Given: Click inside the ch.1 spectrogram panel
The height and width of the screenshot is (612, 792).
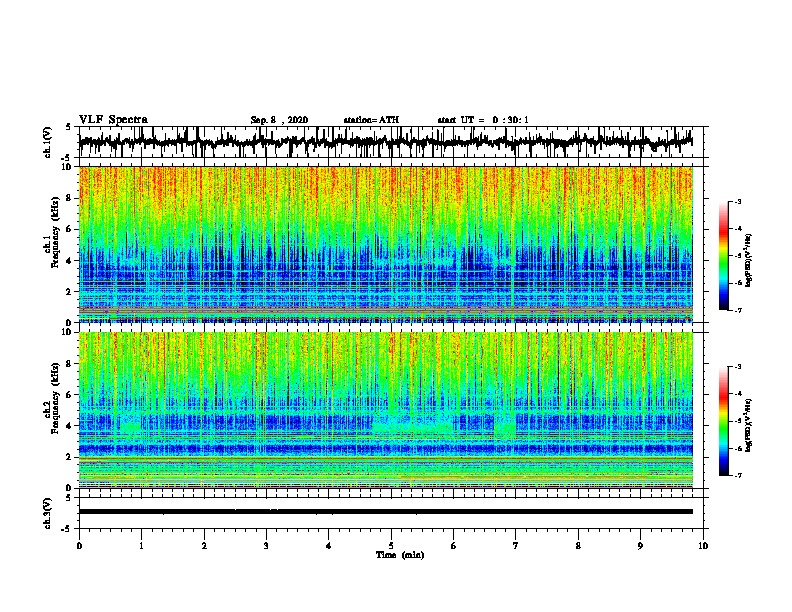Looking at the screenshot, I should pyautogui.click(x=386, y=244).
